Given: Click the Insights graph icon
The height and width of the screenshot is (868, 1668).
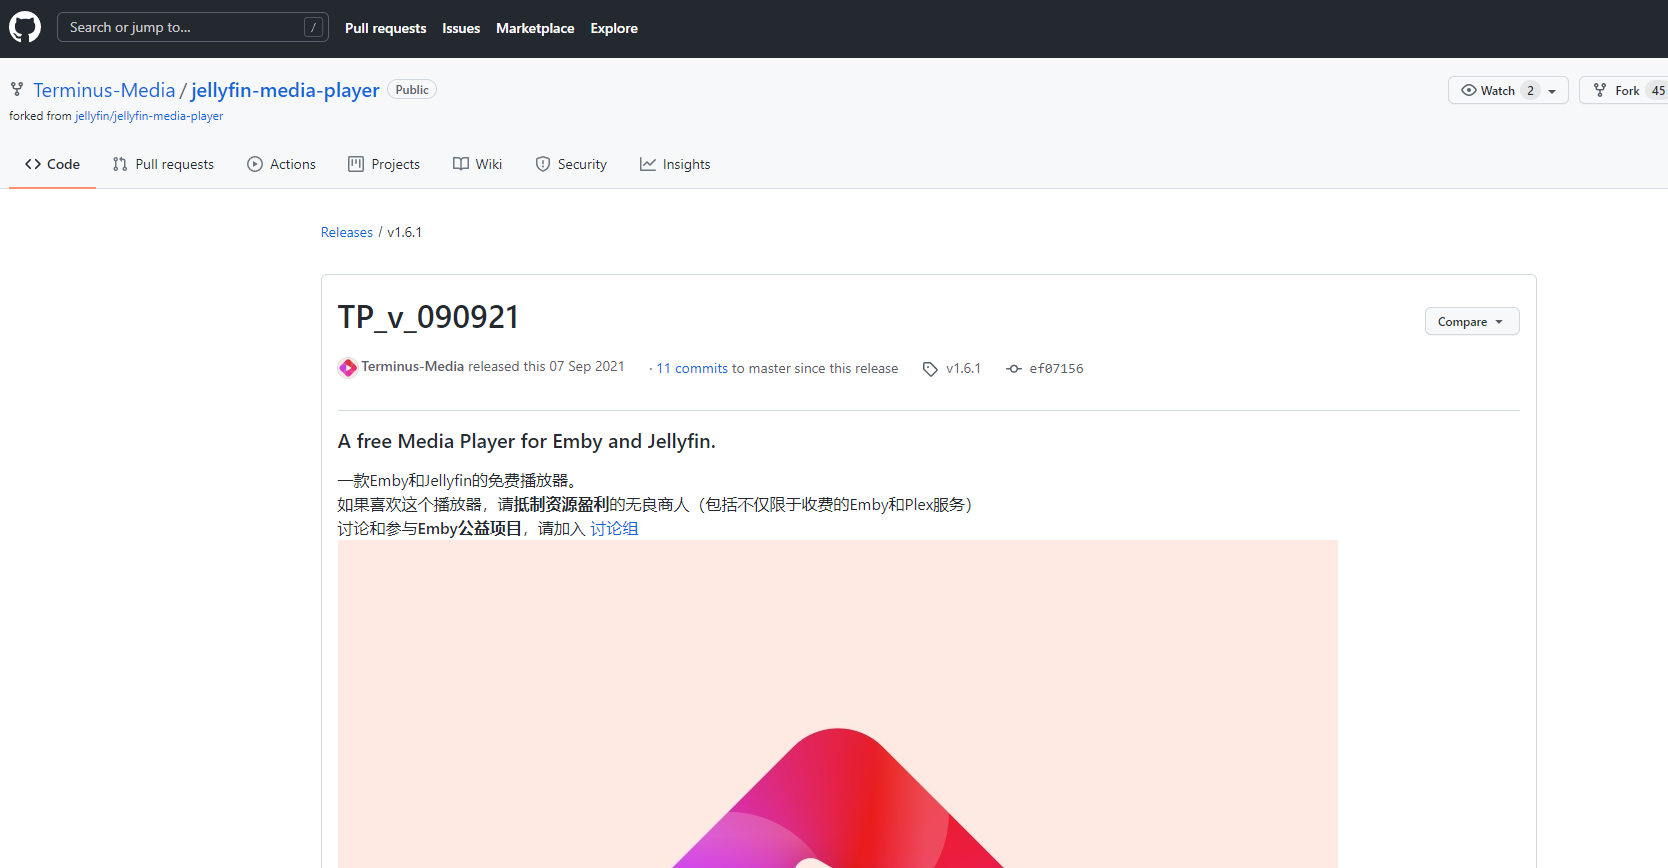Looking at the screenshot, I should point(648,164).
